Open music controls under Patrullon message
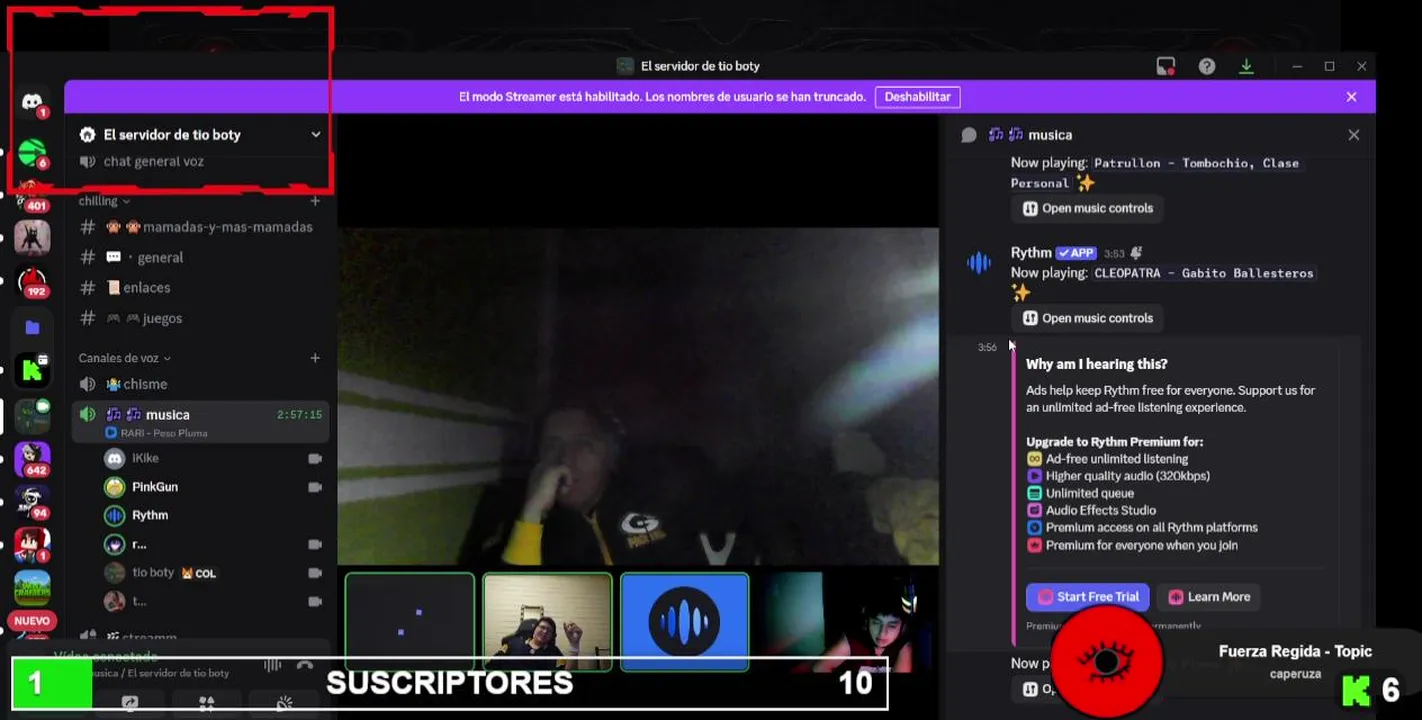1422x720 pixels. (x=1087, y=208)
